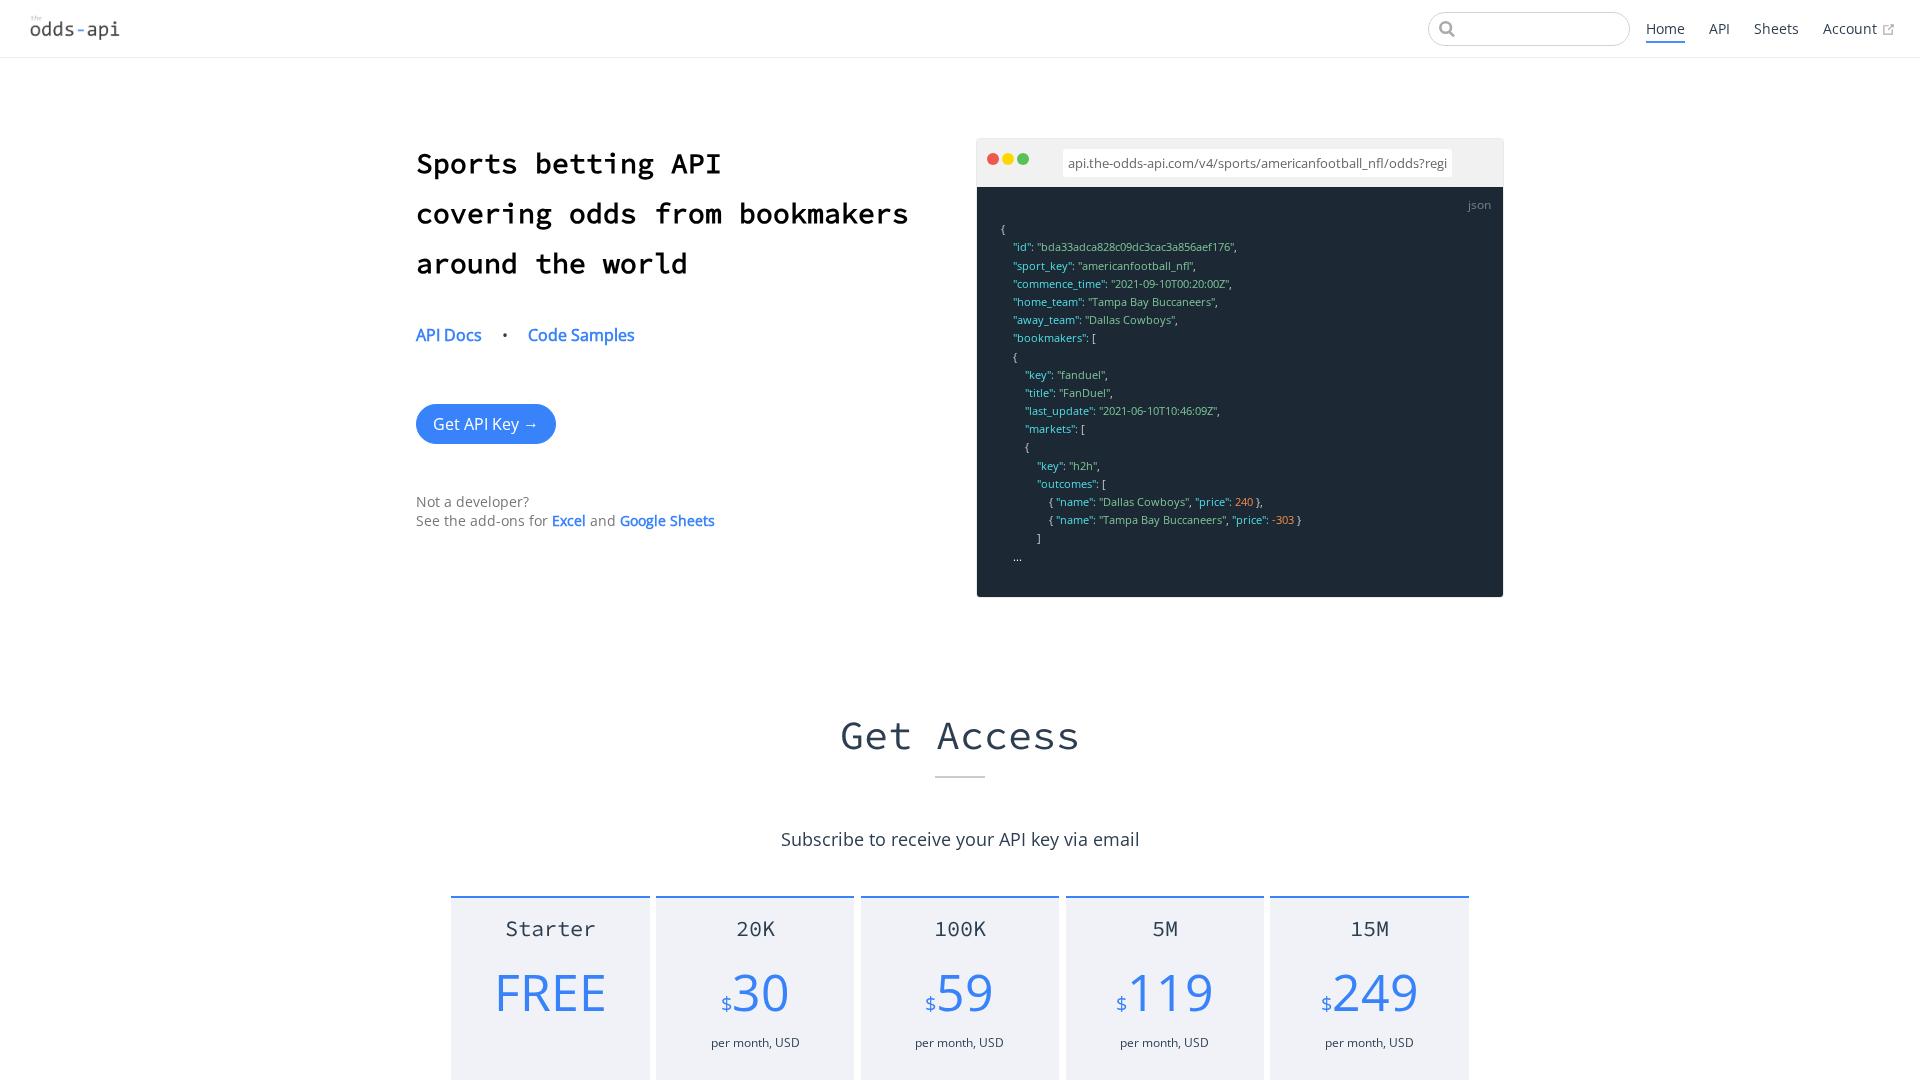The height and width of the screenshot is (1080, 1920).
Task: Follow the Excel add-on link
Action: (x=568, y=521)
